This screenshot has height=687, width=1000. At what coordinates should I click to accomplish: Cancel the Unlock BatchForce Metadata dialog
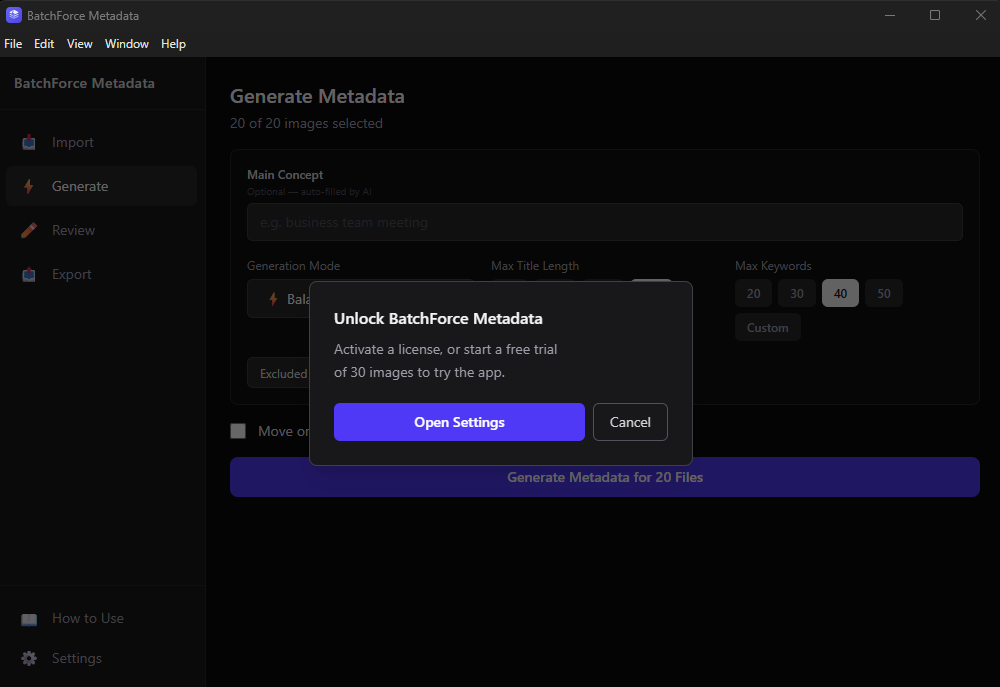pyautogui.click(x=630, y=422)
